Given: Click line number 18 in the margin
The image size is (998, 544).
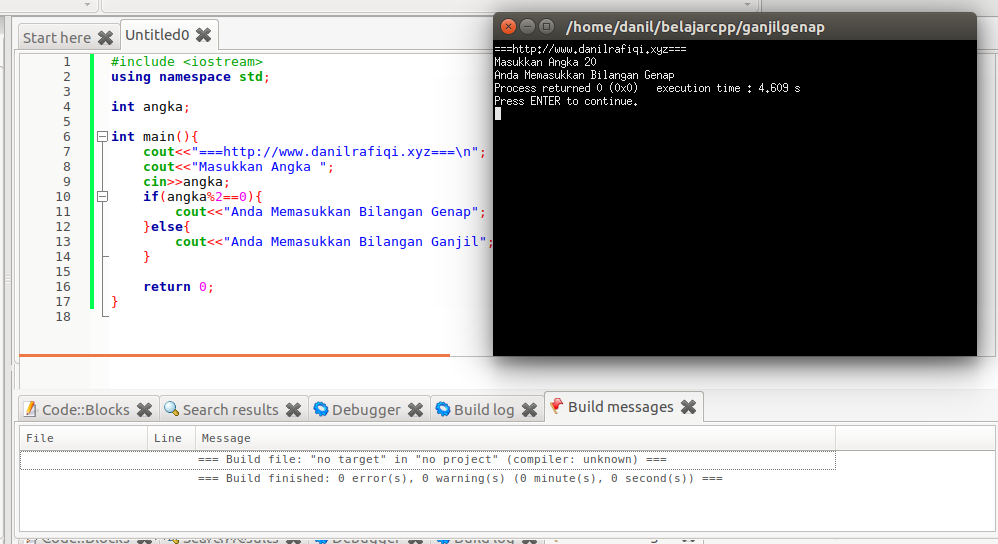Looking at the screenshot, I should click(x=63, y=317).
